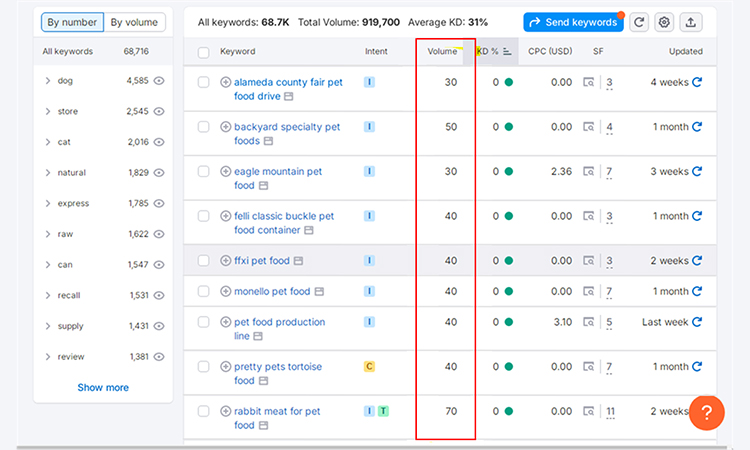Expand the cat keyword group
This screenshot has width=750, height=450.
pyautogui.click(x=48, y=142)
